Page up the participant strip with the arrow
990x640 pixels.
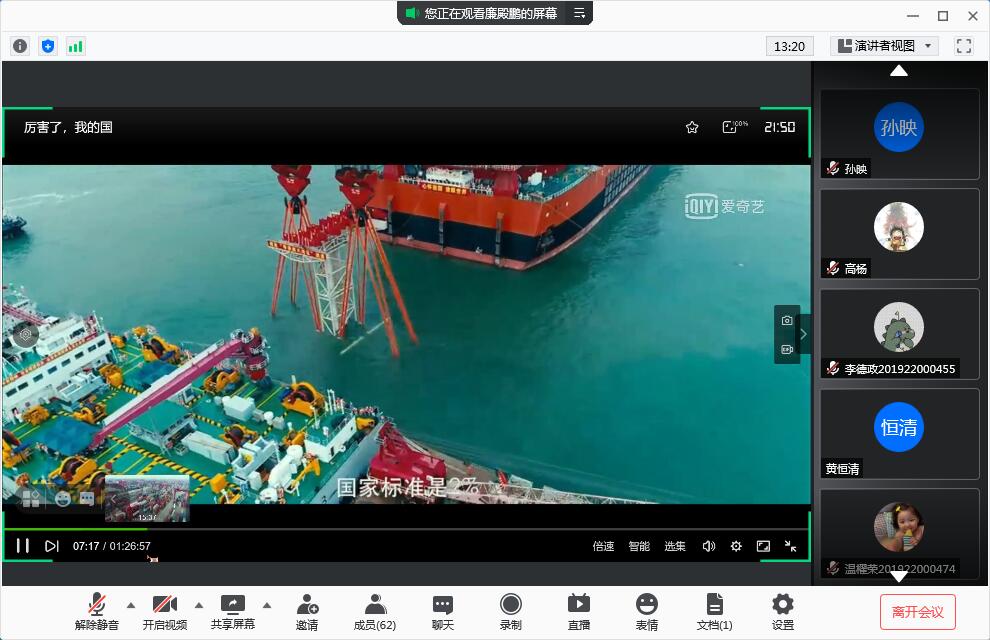[x=898, y=71]
